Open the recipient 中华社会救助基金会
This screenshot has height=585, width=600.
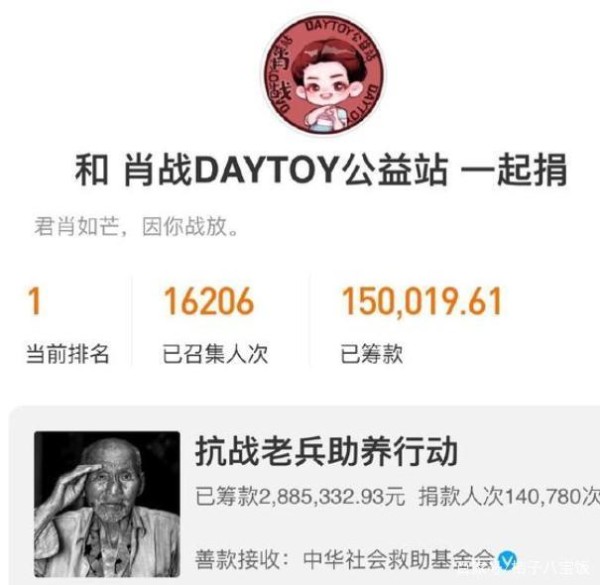(x=399, y=560)
